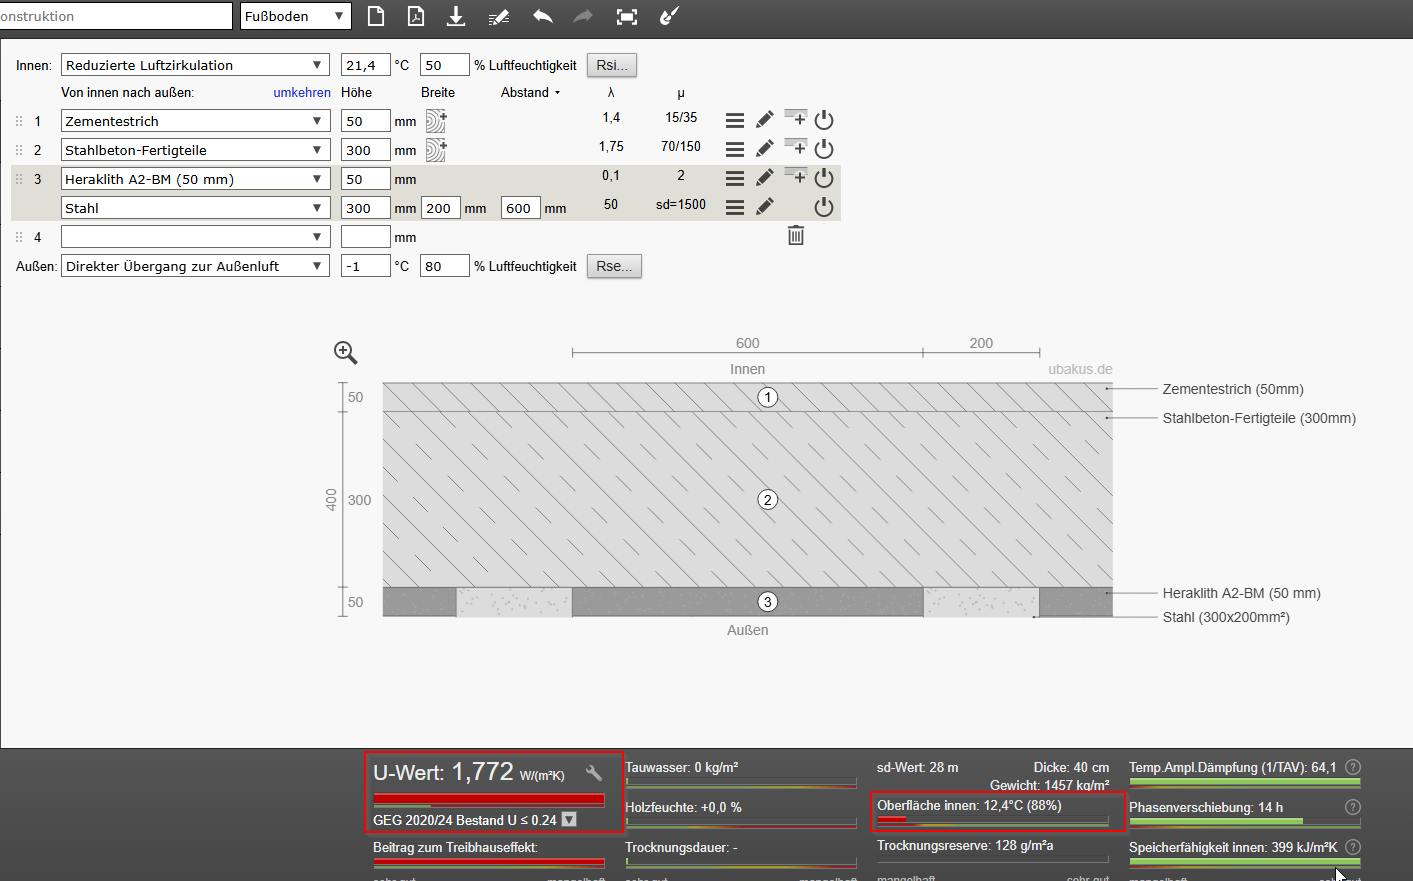Click the Oberfläche innen indicator bar
The height and width of the screenshot is (881, 1413).
click(992, 820)
